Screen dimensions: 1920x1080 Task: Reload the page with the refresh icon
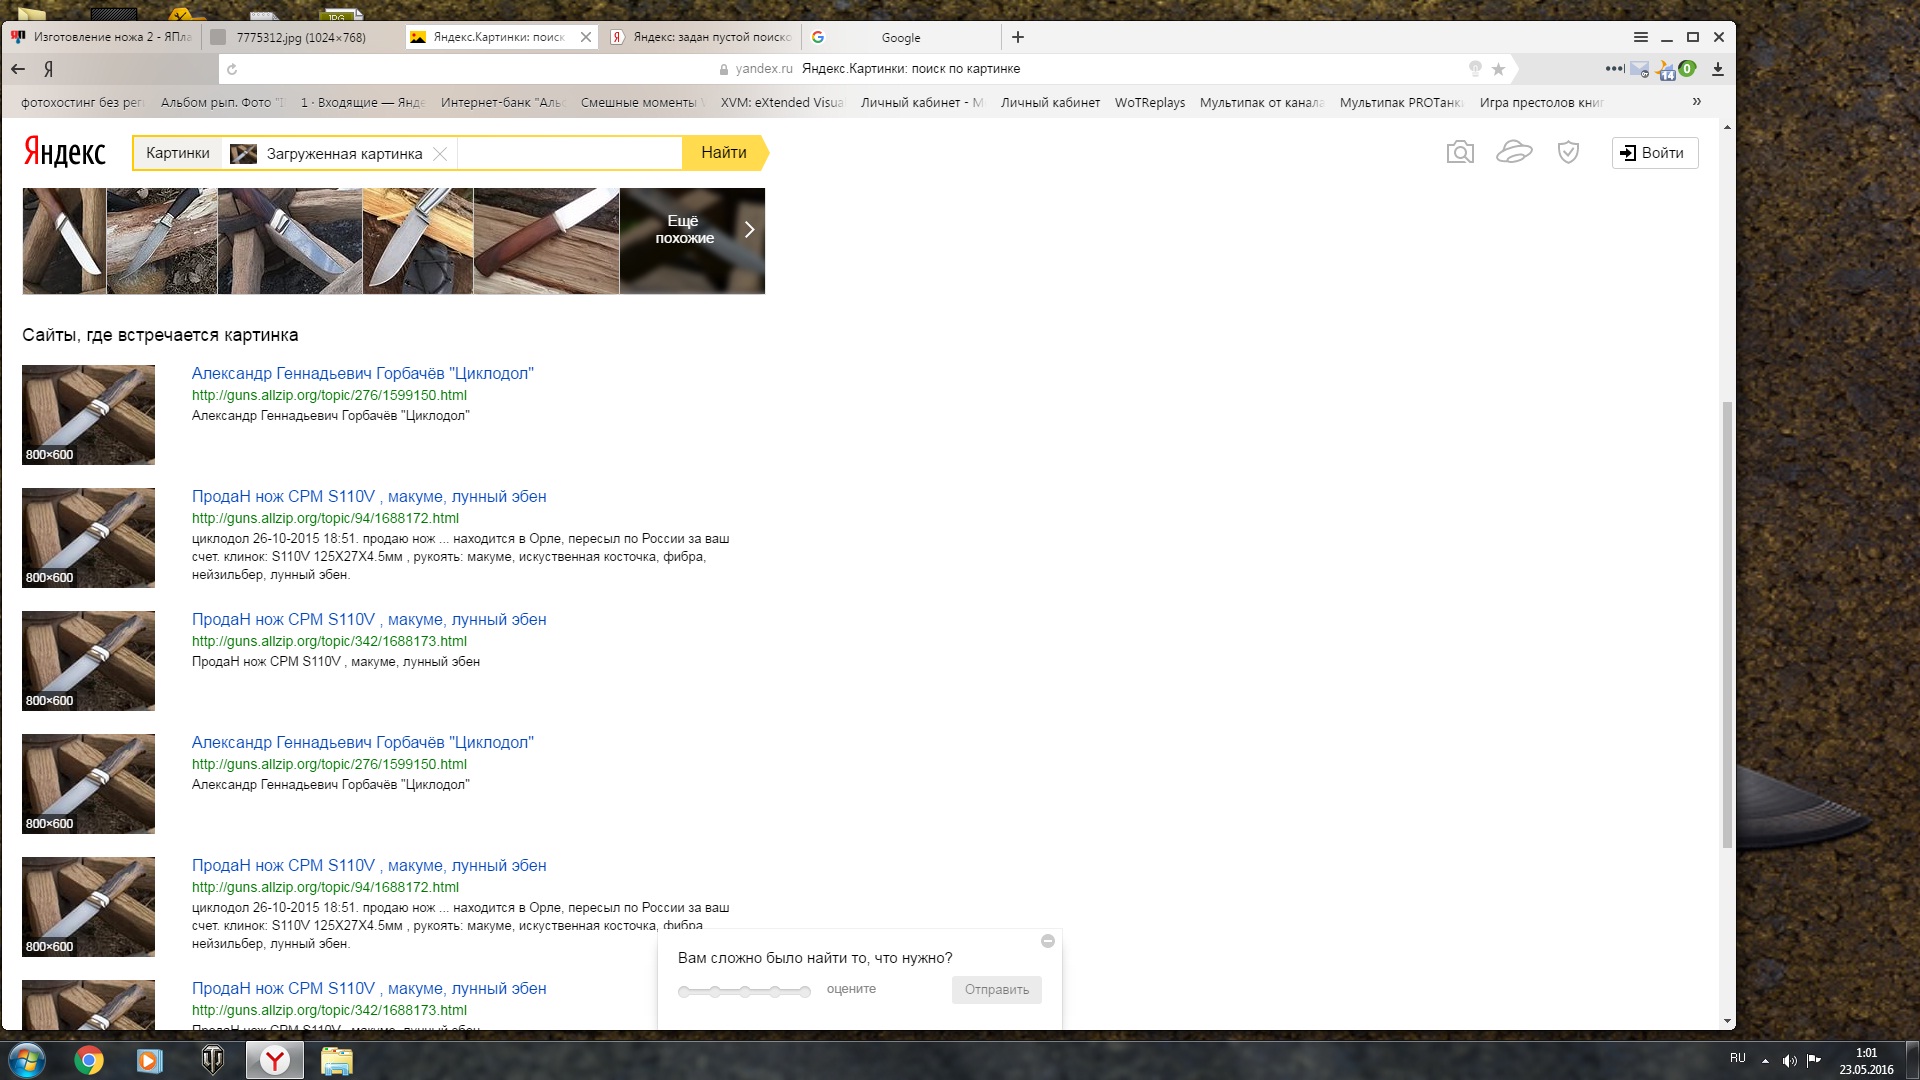pyautogui.click(x=232, y=69)
